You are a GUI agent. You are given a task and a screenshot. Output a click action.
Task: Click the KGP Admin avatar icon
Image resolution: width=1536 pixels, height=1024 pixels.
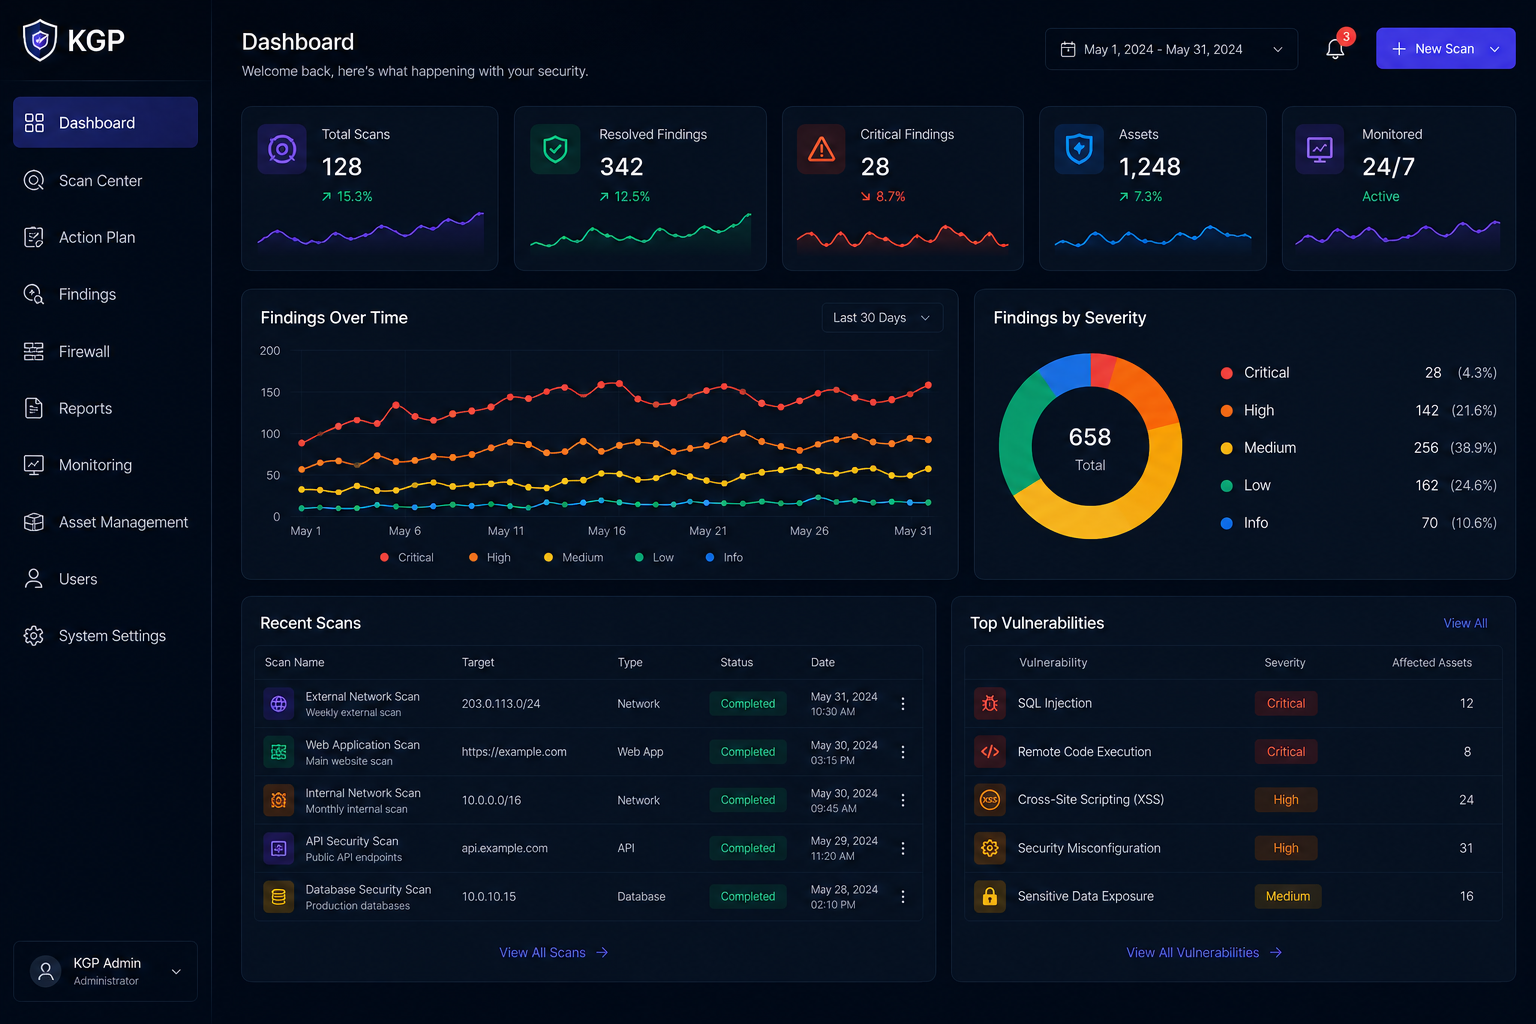(46, 971)
